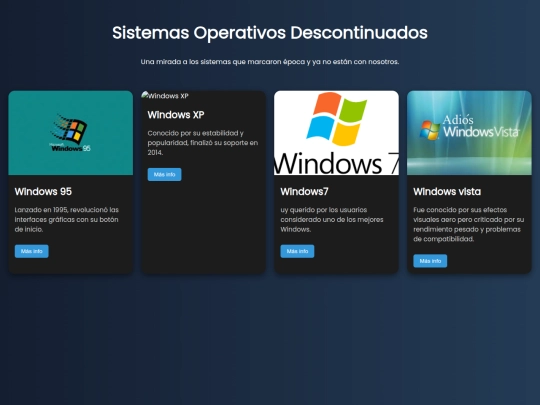Open Más info on Windows XP card
Image resolution: width=540 pixels, height=405 pixels.
coord(165,174)
